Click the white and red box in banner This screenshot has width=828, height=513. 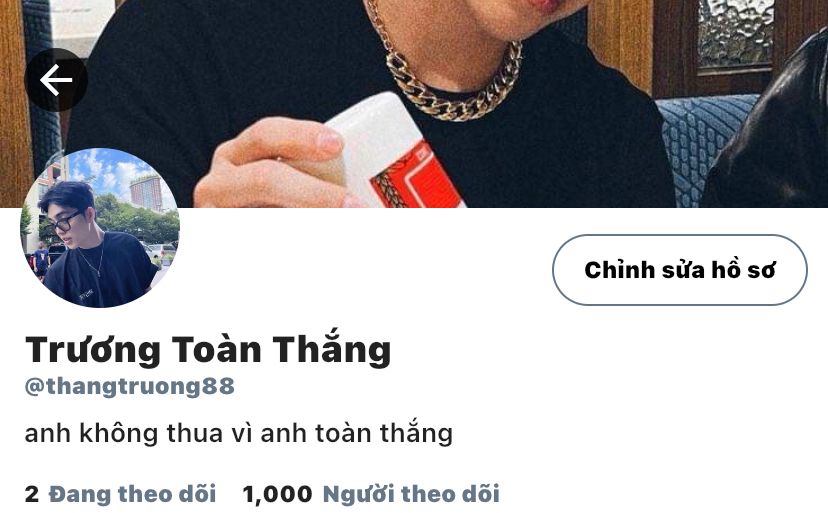click(x=393, y=153)
